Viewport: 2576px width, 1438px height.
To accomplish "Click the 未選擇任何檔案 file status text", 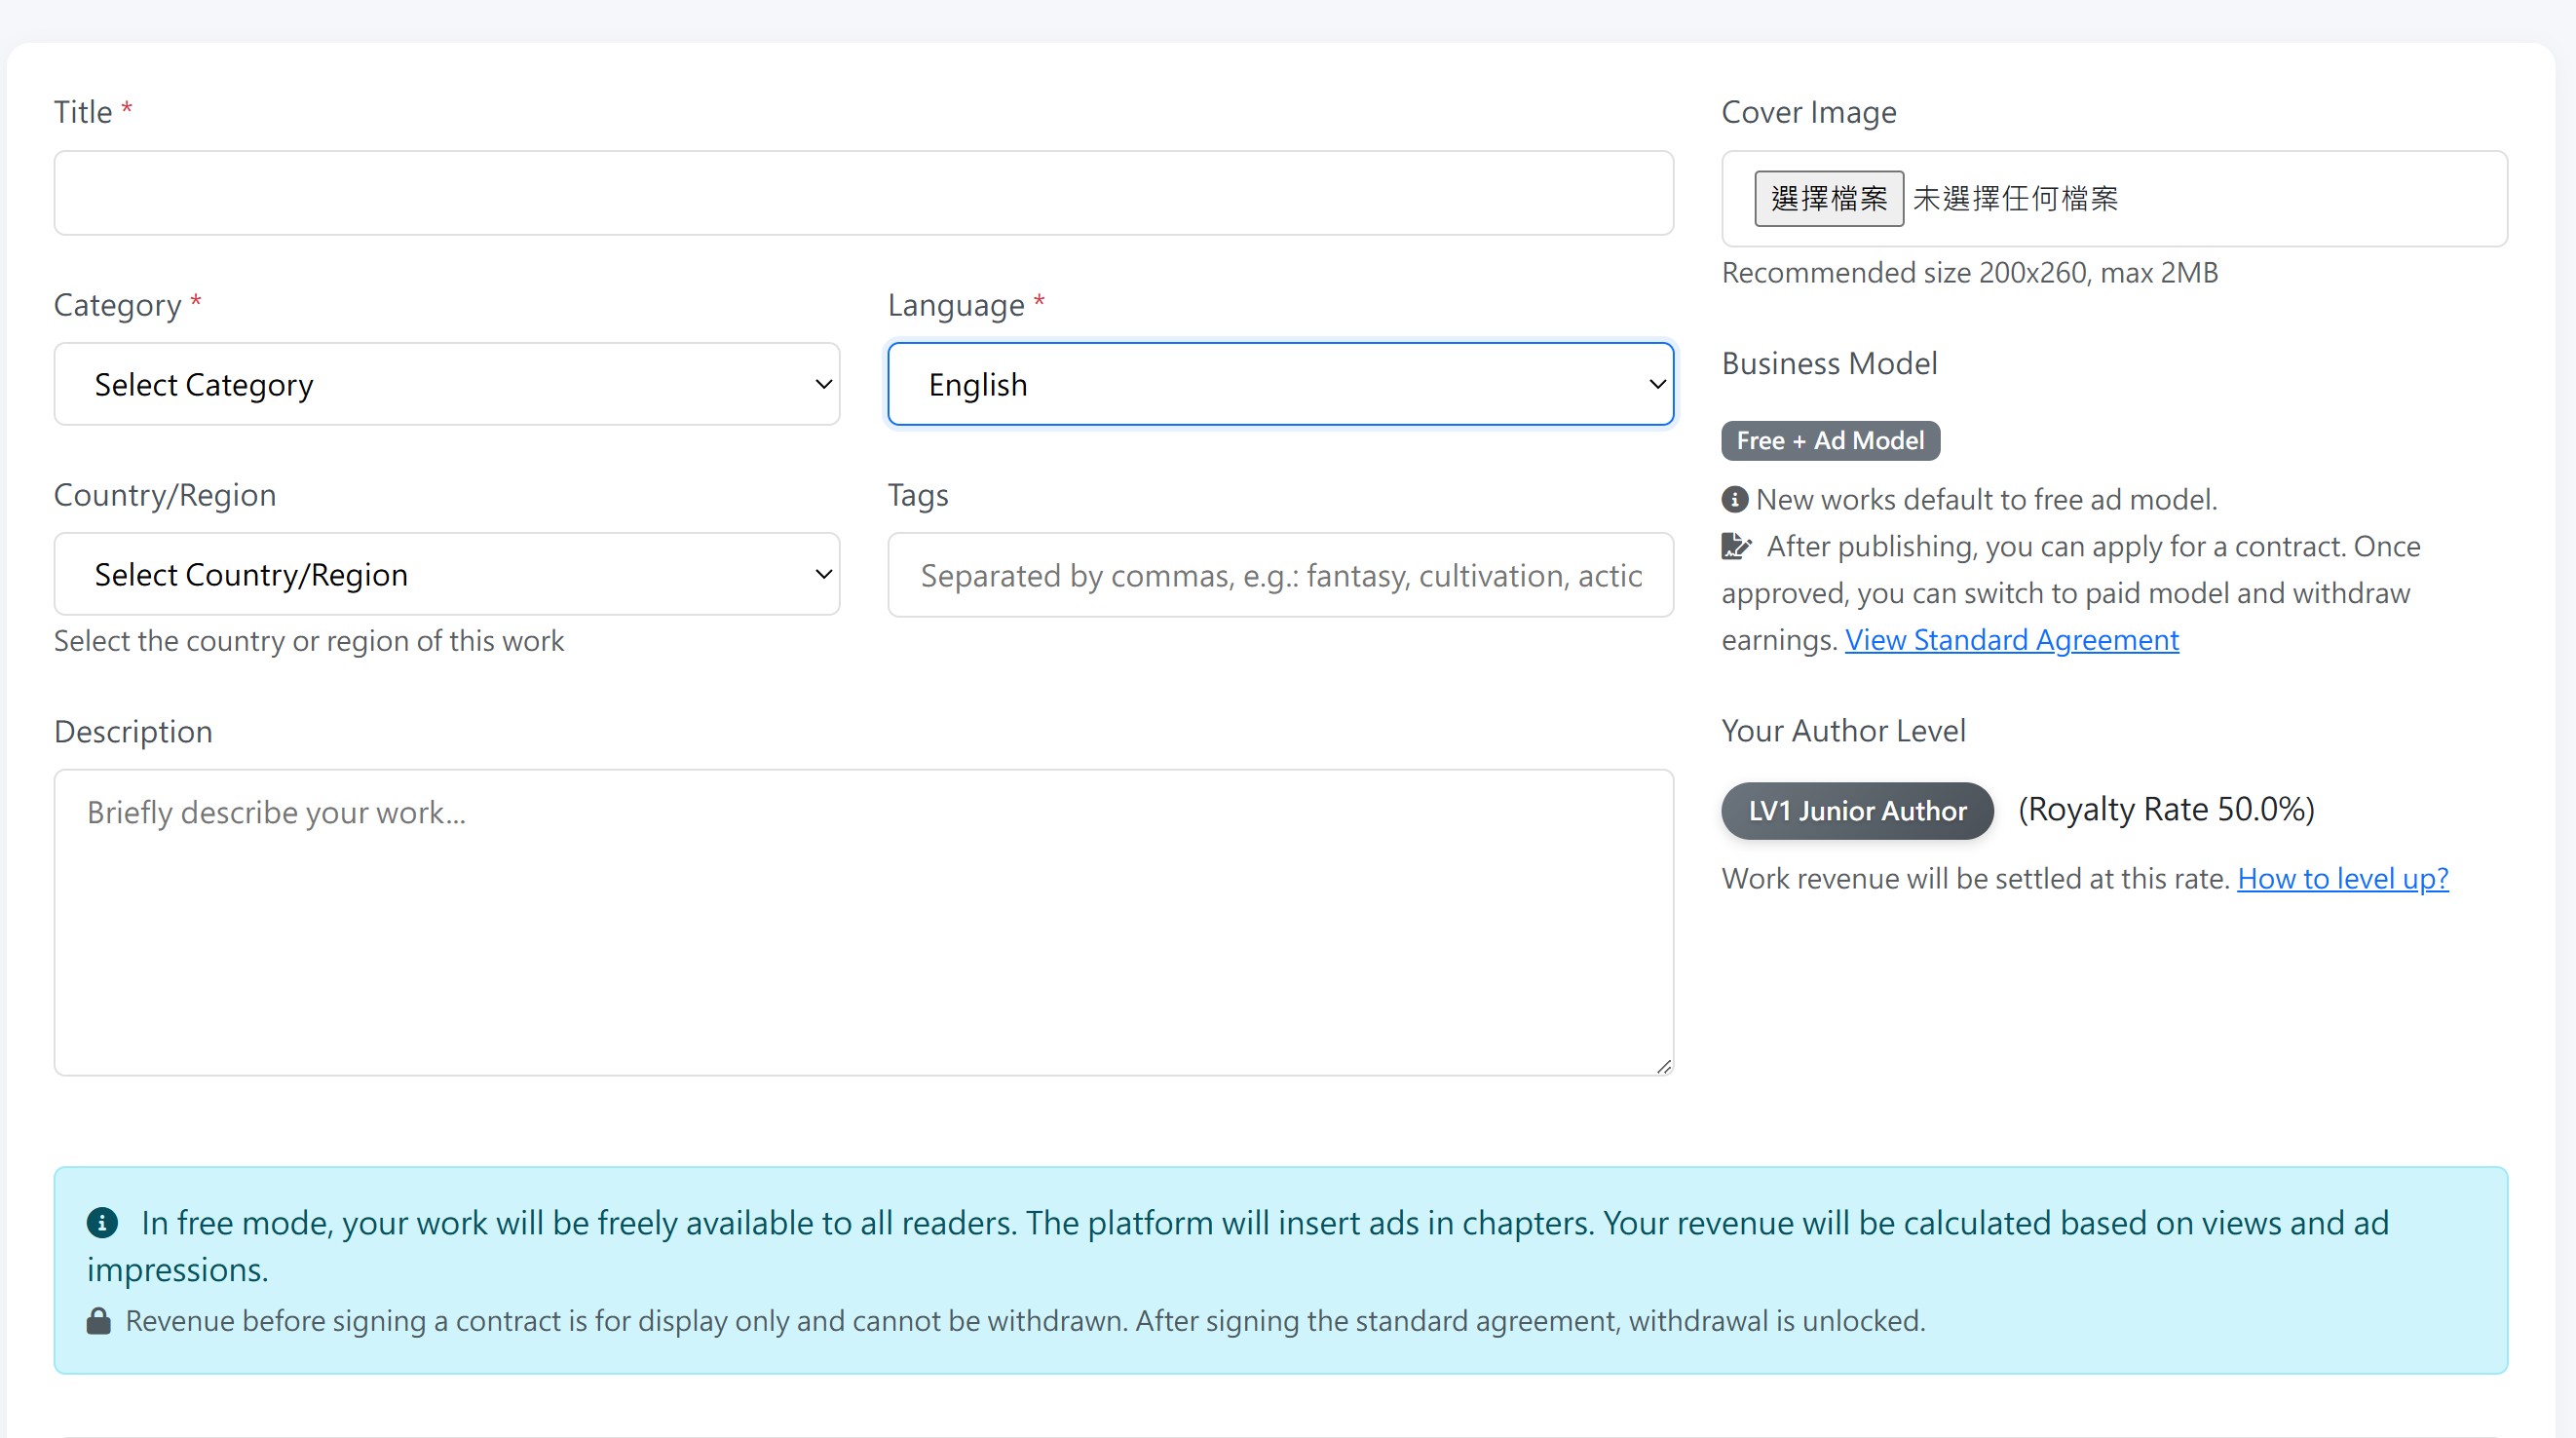I will pos(2015,199).
